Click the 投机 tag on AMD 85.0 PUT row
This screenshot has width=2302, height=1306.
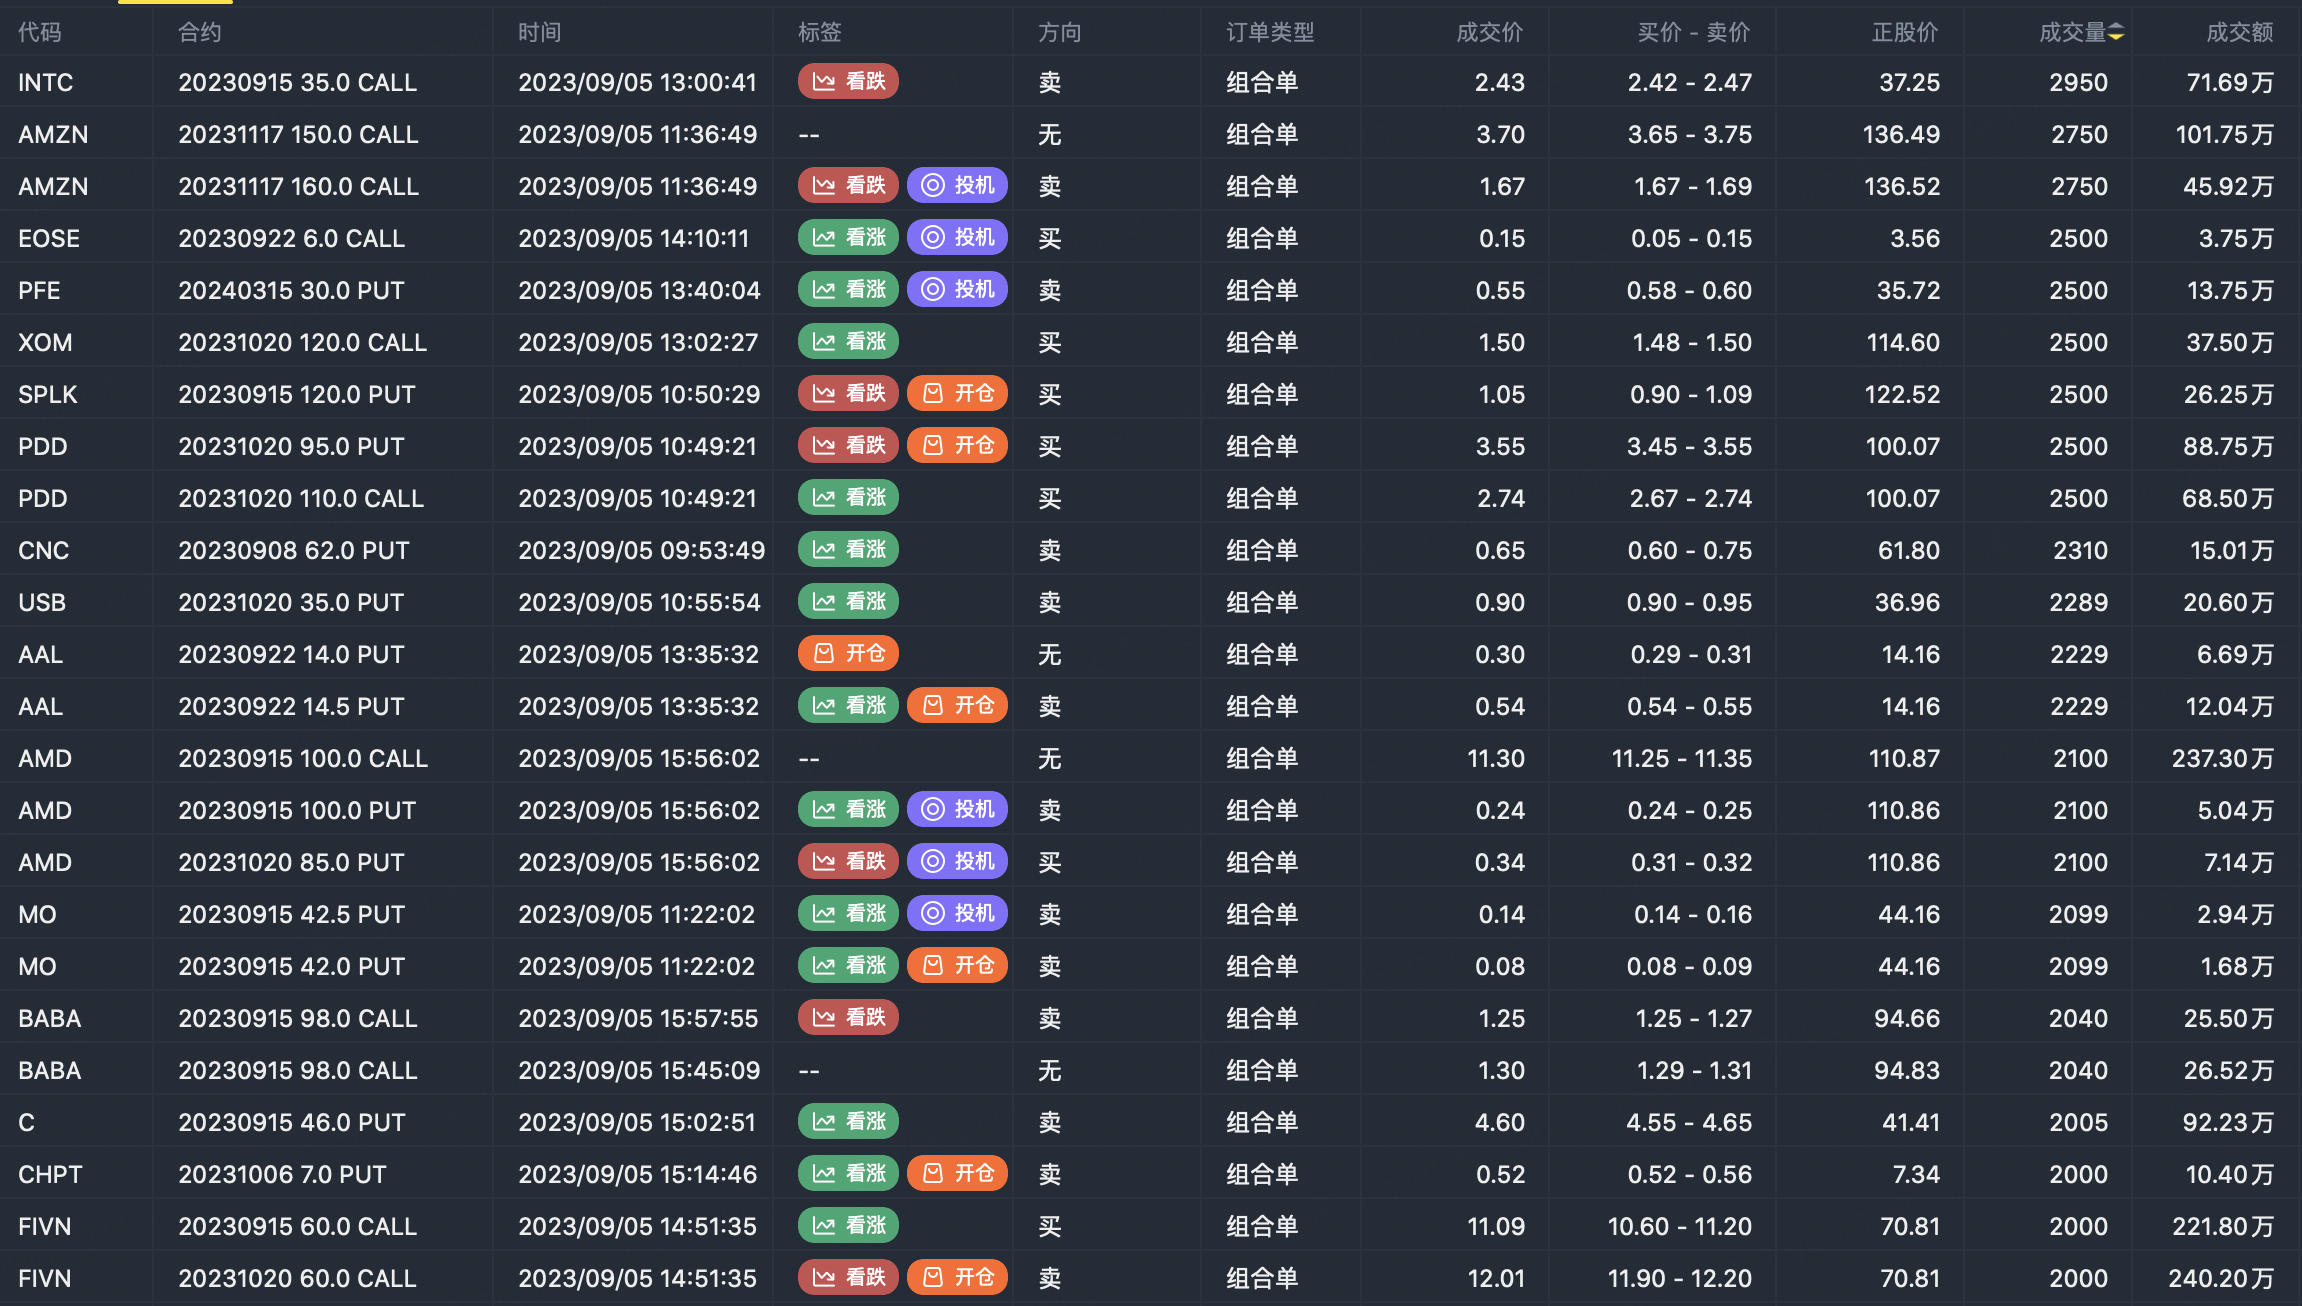click(x=957, y=862)
